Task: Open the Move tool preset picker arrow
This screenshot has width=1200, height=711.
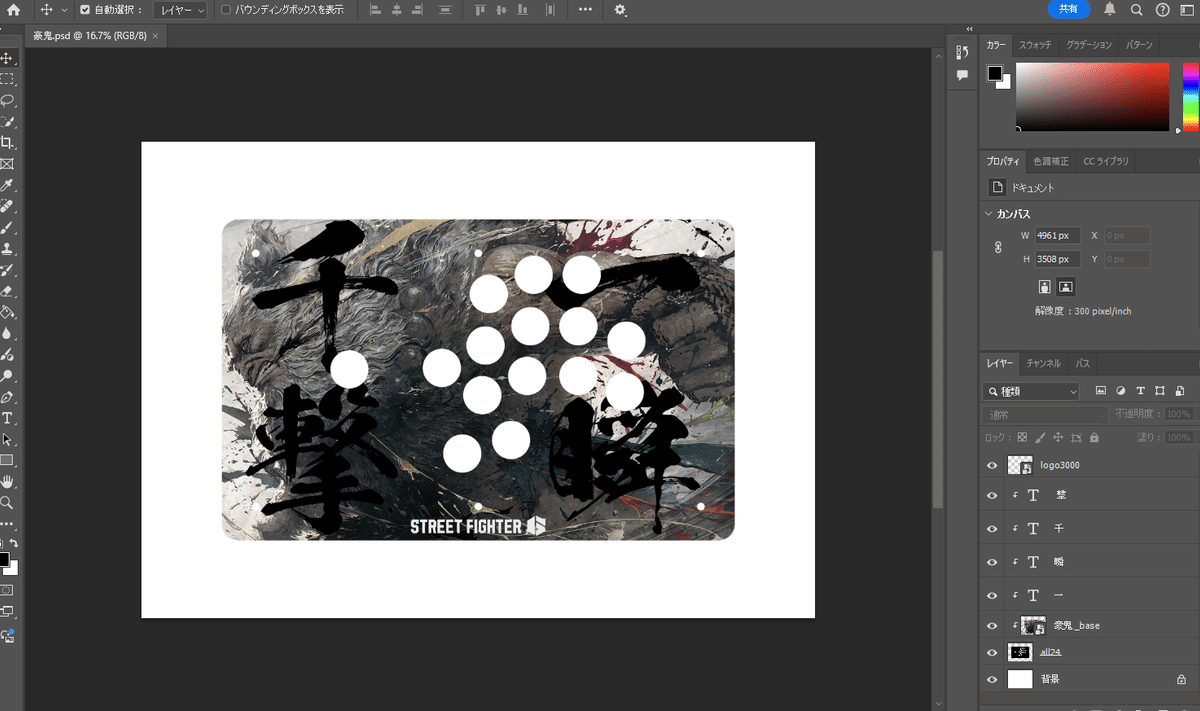Action: click(x=65, y=10)
